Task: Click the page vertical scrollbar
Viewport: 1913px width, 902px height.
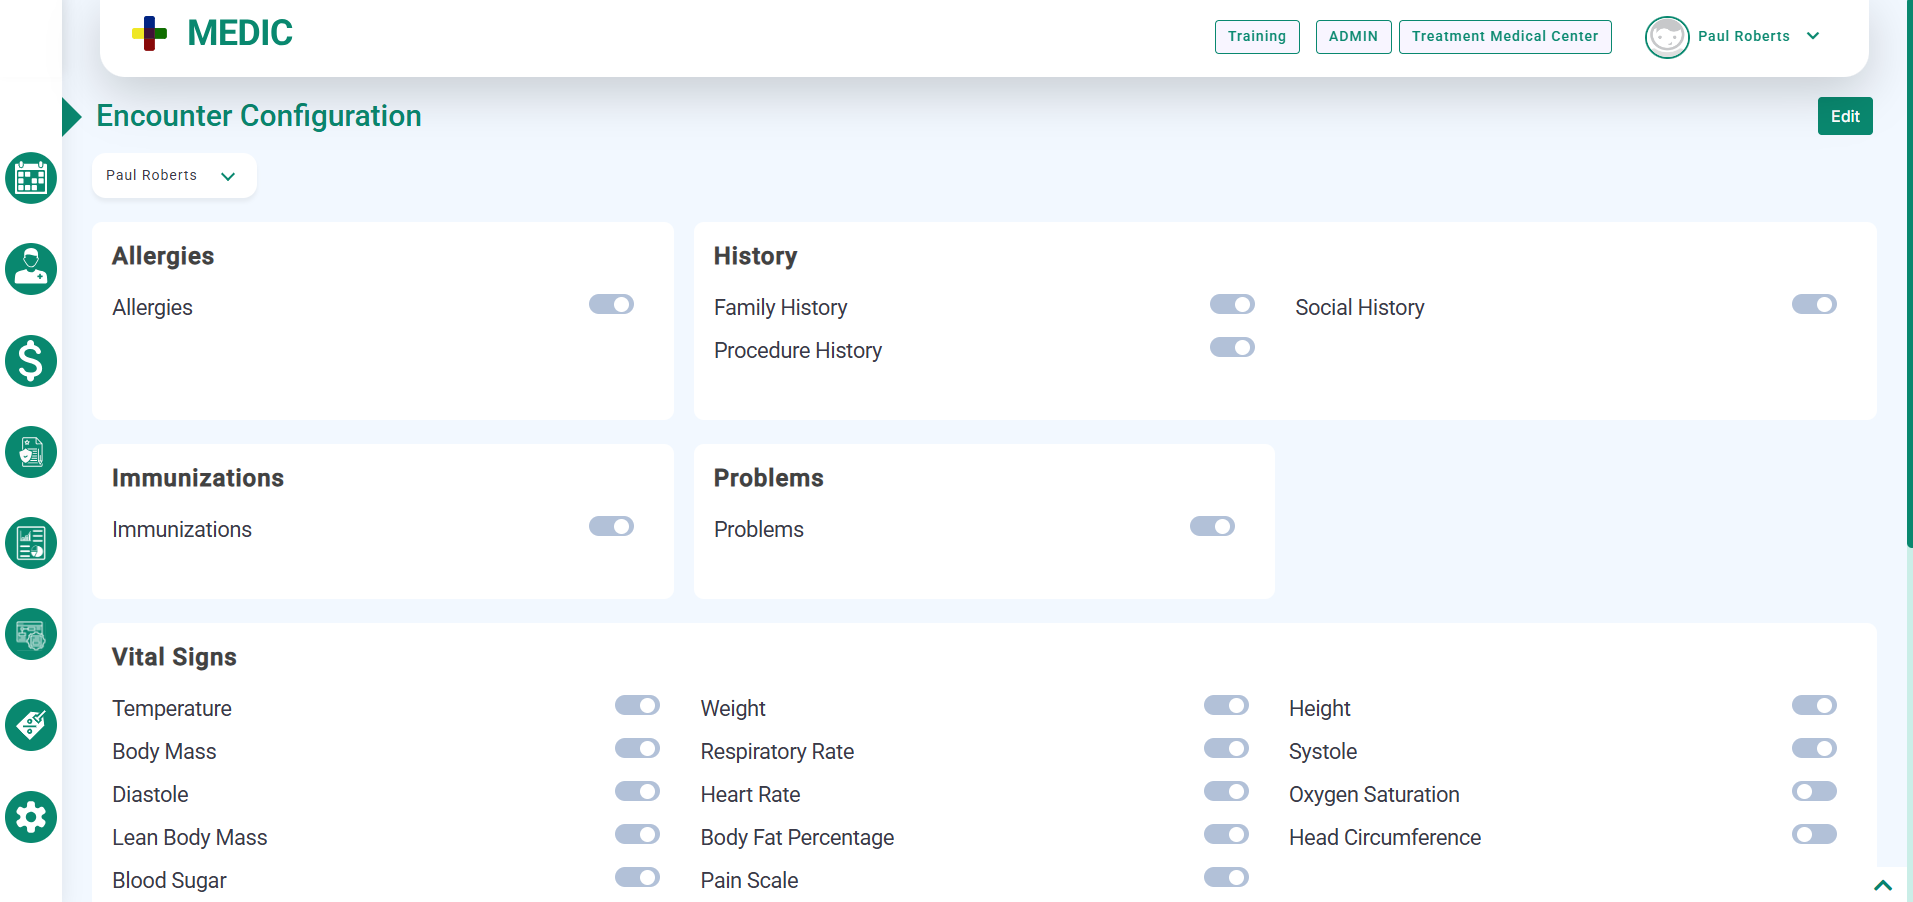Action: pos(1909,273)
